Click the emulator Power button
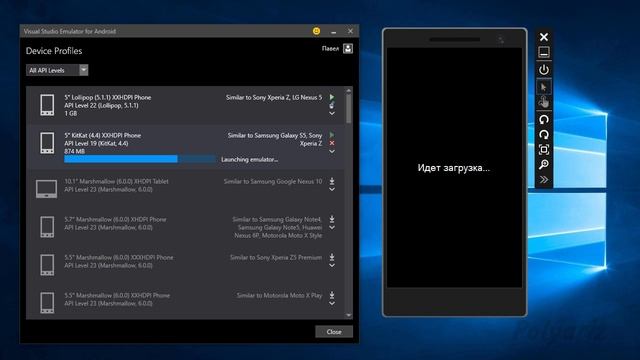The height and width of the screenshot is (360, 640). click(x=544, y=70)
